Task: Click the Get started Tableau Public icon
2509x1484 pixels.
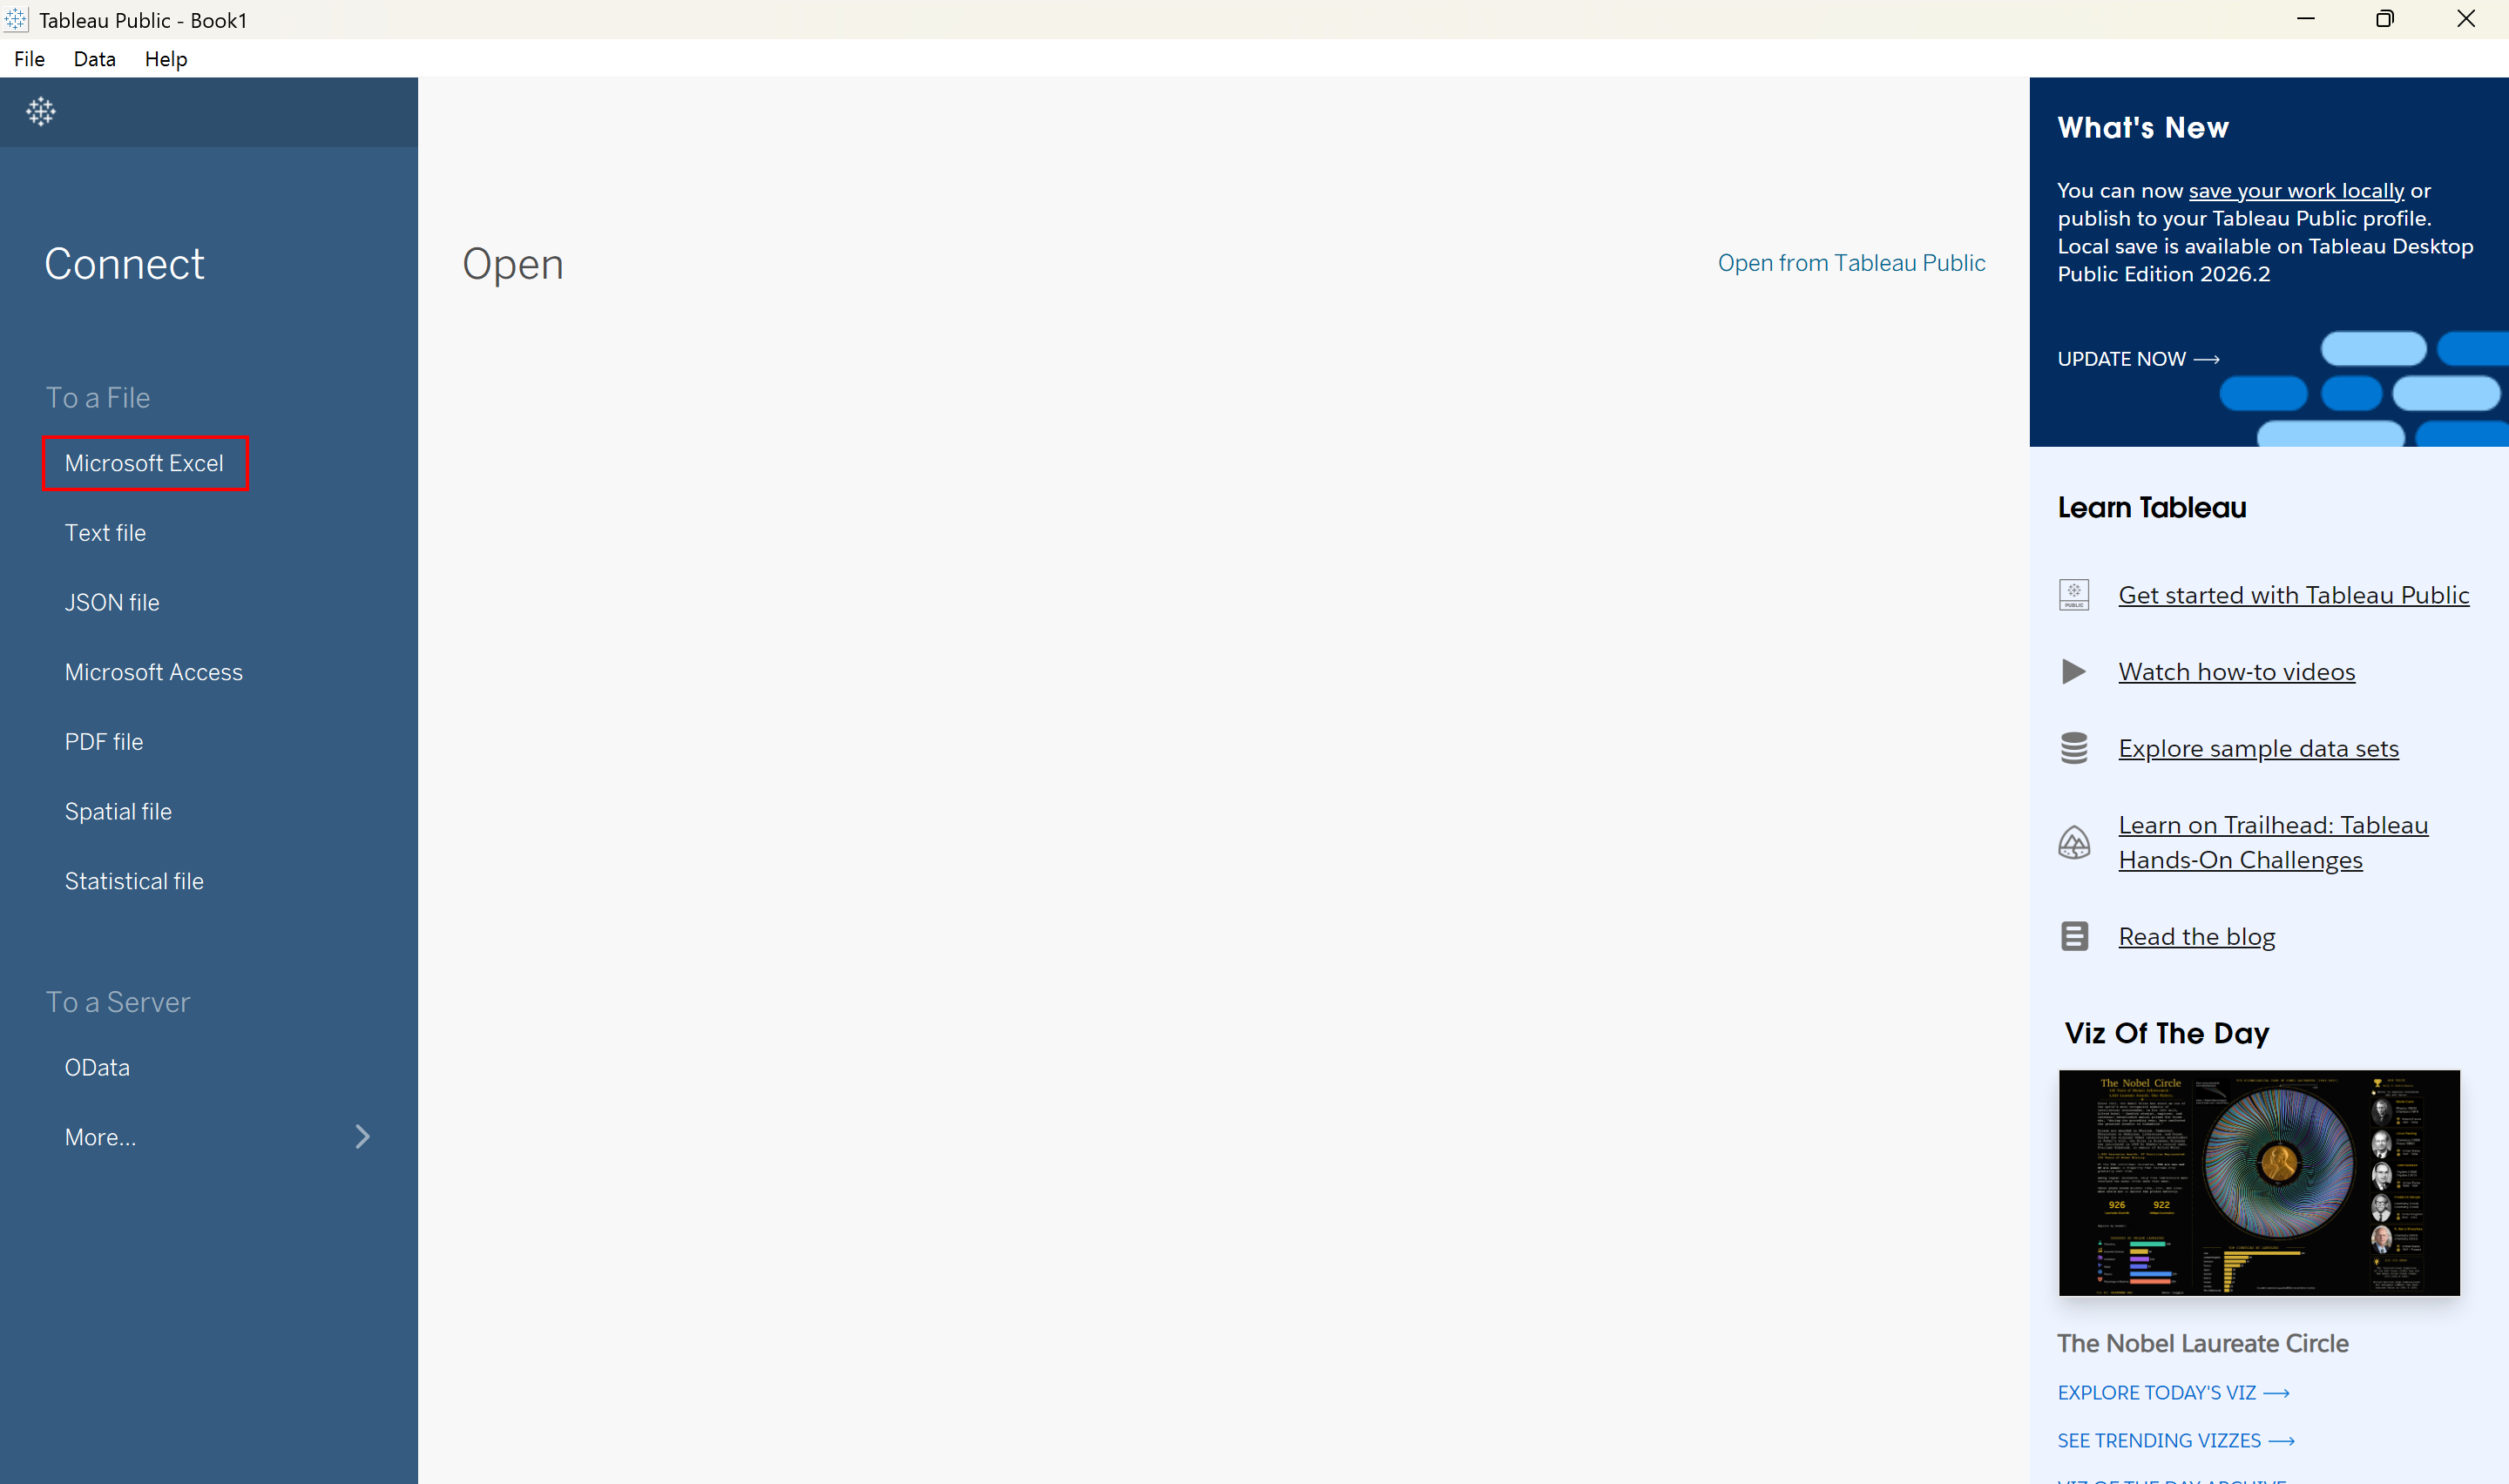Action: tap(2074, 595)
